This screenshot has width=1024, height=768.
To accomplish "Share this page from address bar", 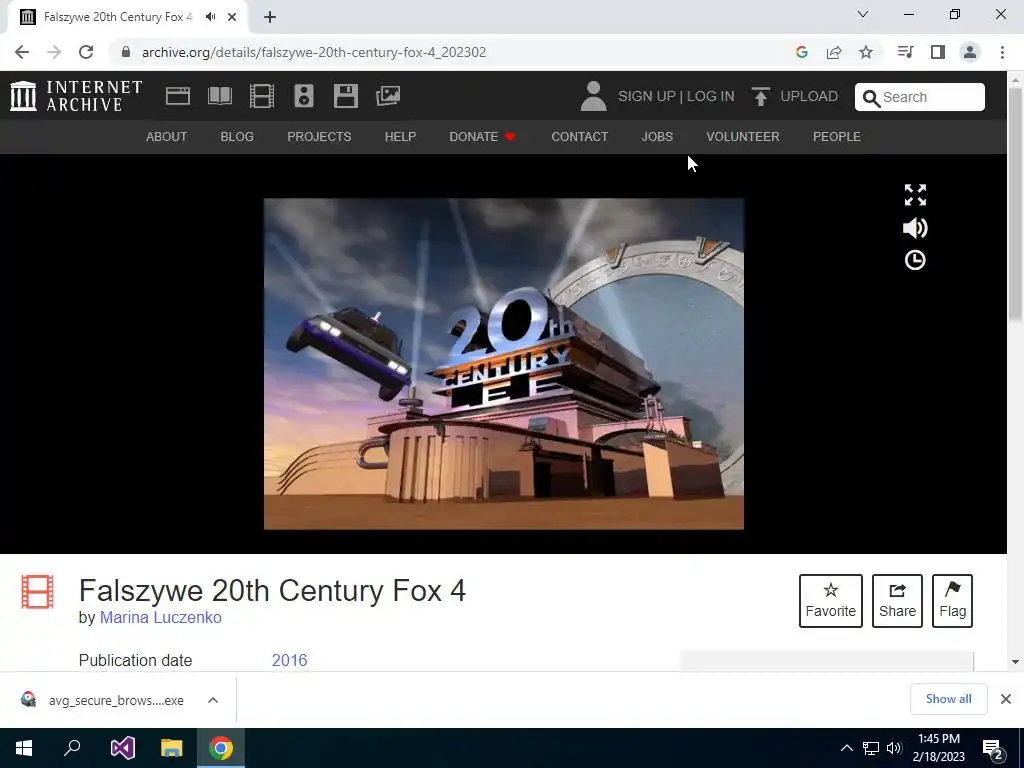I will click(x=834, y=52).
